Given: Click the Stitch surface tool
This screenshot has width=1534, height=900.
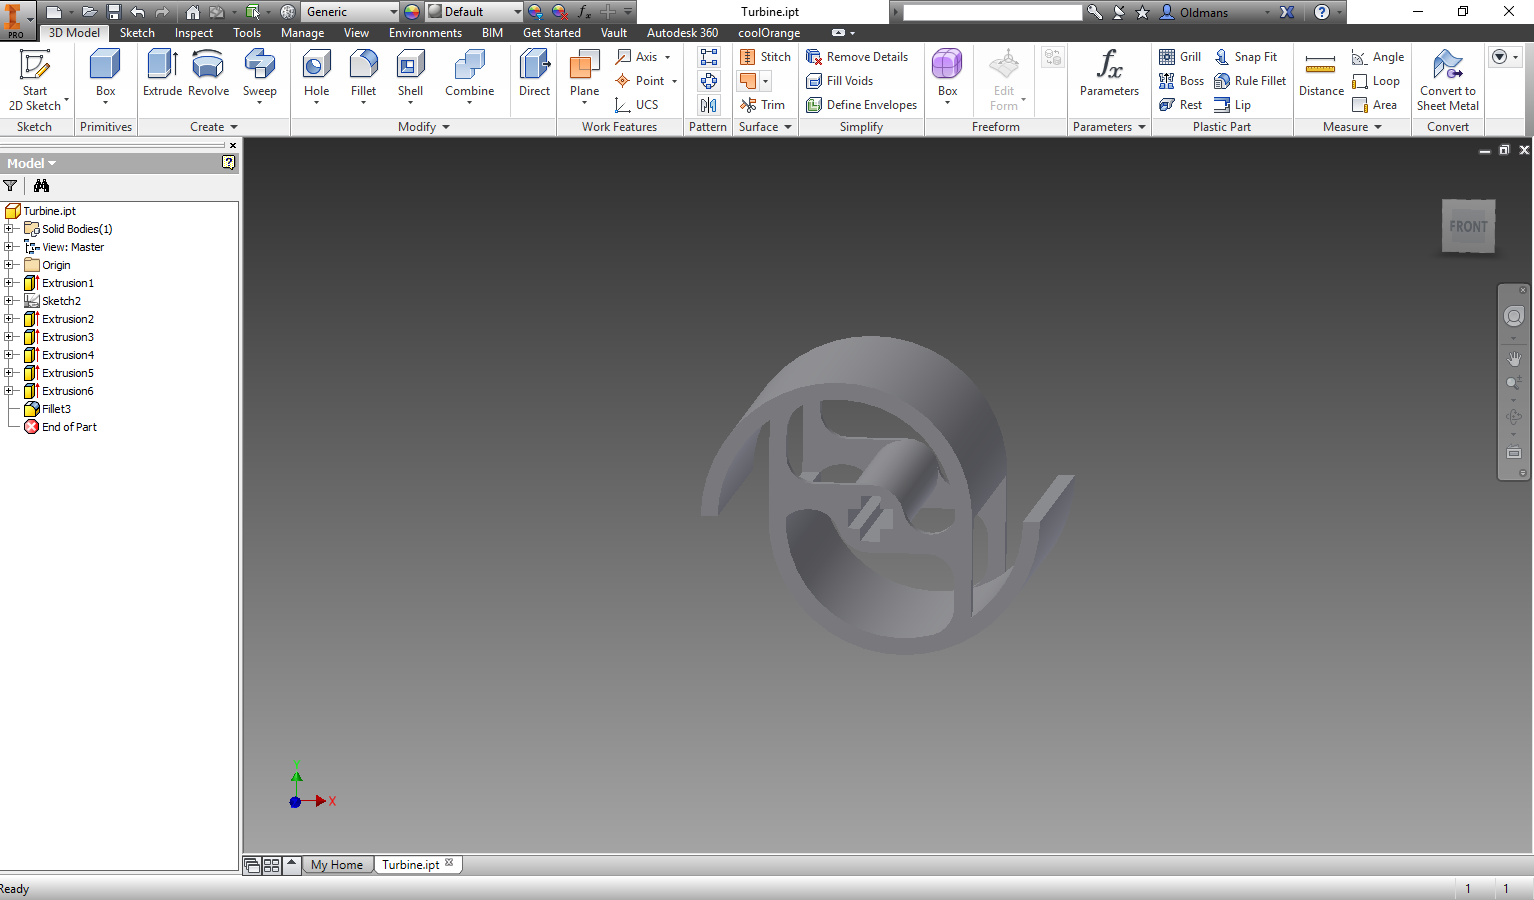Looking at the screenshot, I should coord(765,57).
